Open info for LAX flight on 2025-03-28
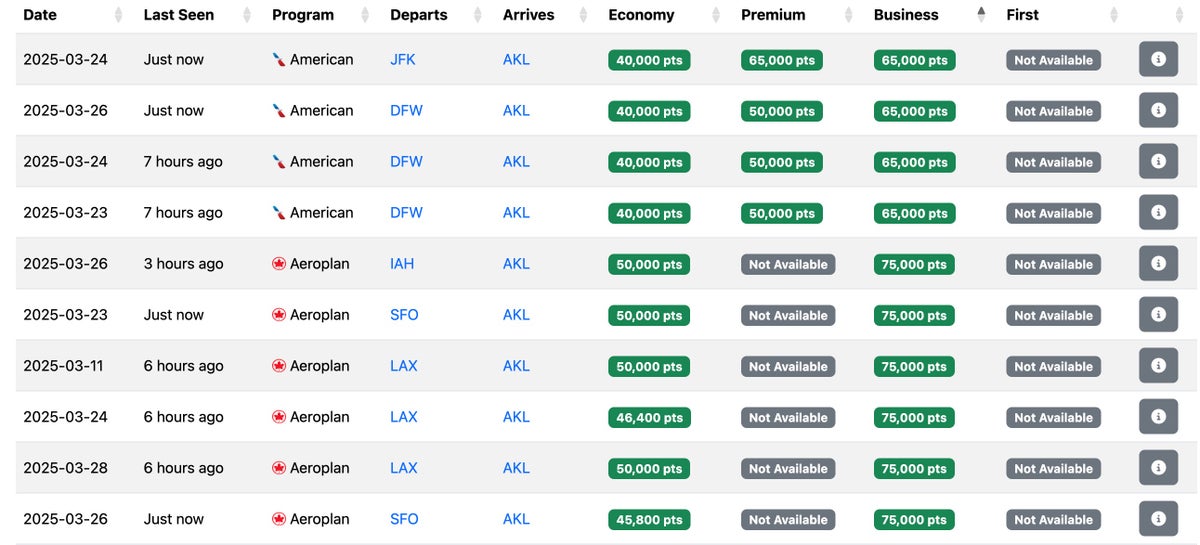The width and height of the screenshot is (1200, 545). pyautogui.click(x=1158, y=467)
